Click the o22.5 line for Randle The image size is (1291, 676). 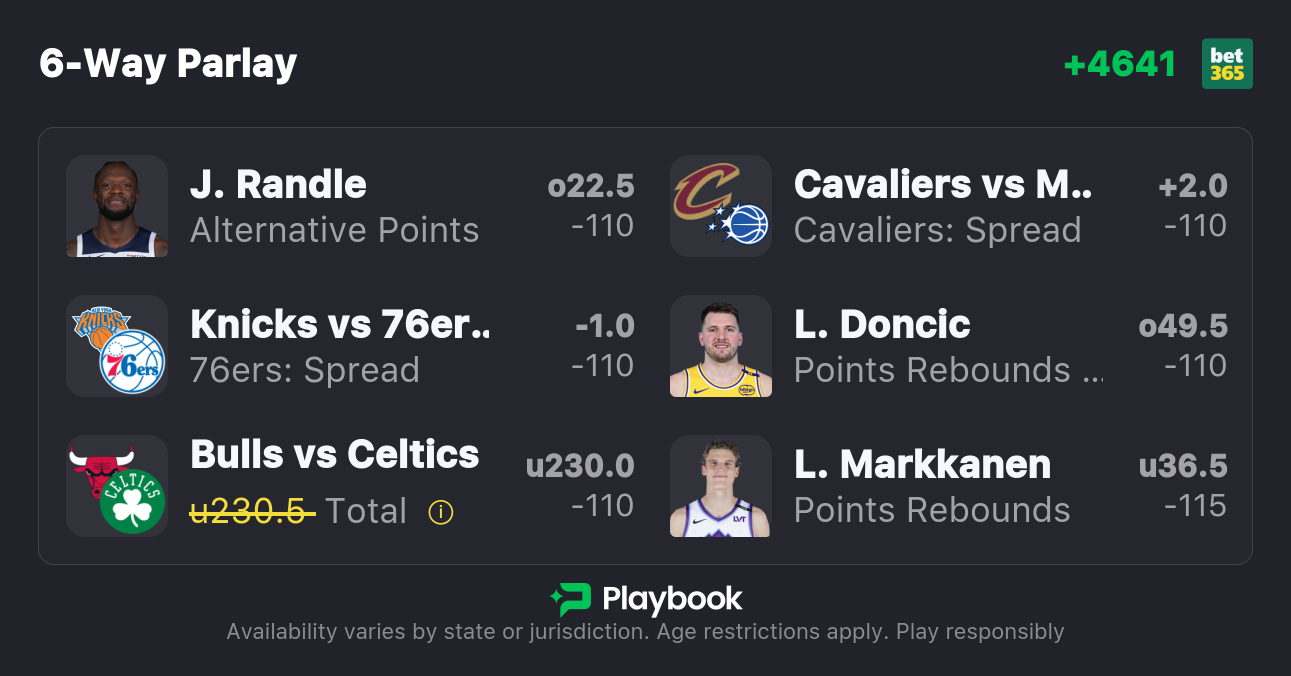click(x=591, y=186)
